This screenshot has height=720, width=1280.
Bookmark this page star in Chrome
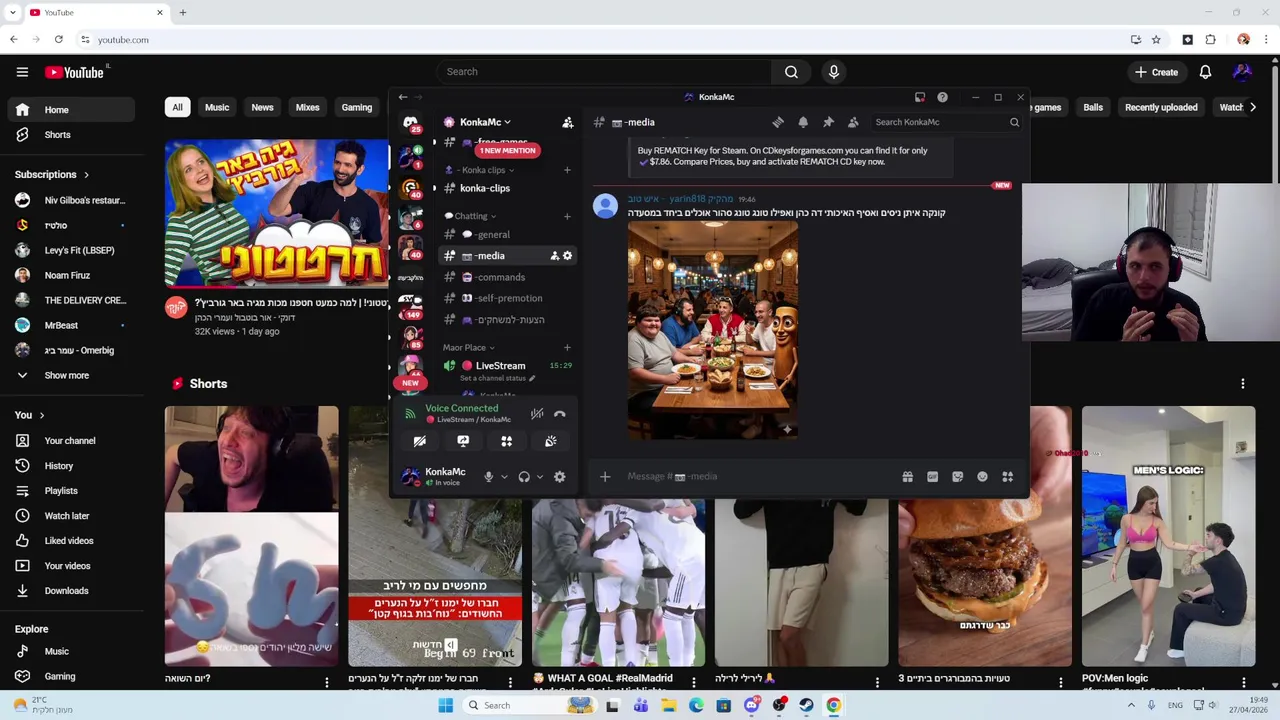(x=1156, y=40)
